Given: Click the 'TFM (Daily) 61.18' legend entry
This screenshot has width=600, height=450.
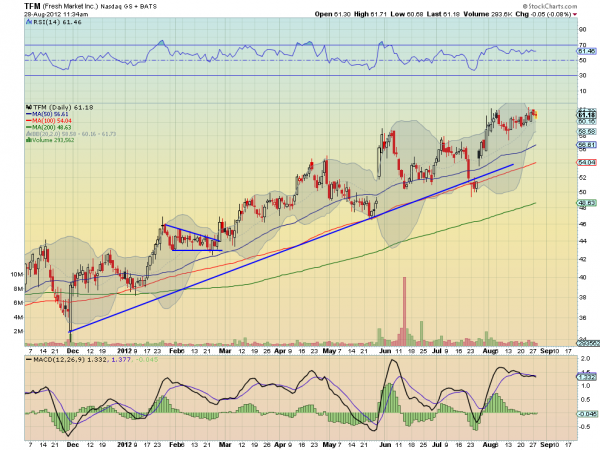Looking at the screenshot, I should (x=63, y=108).
